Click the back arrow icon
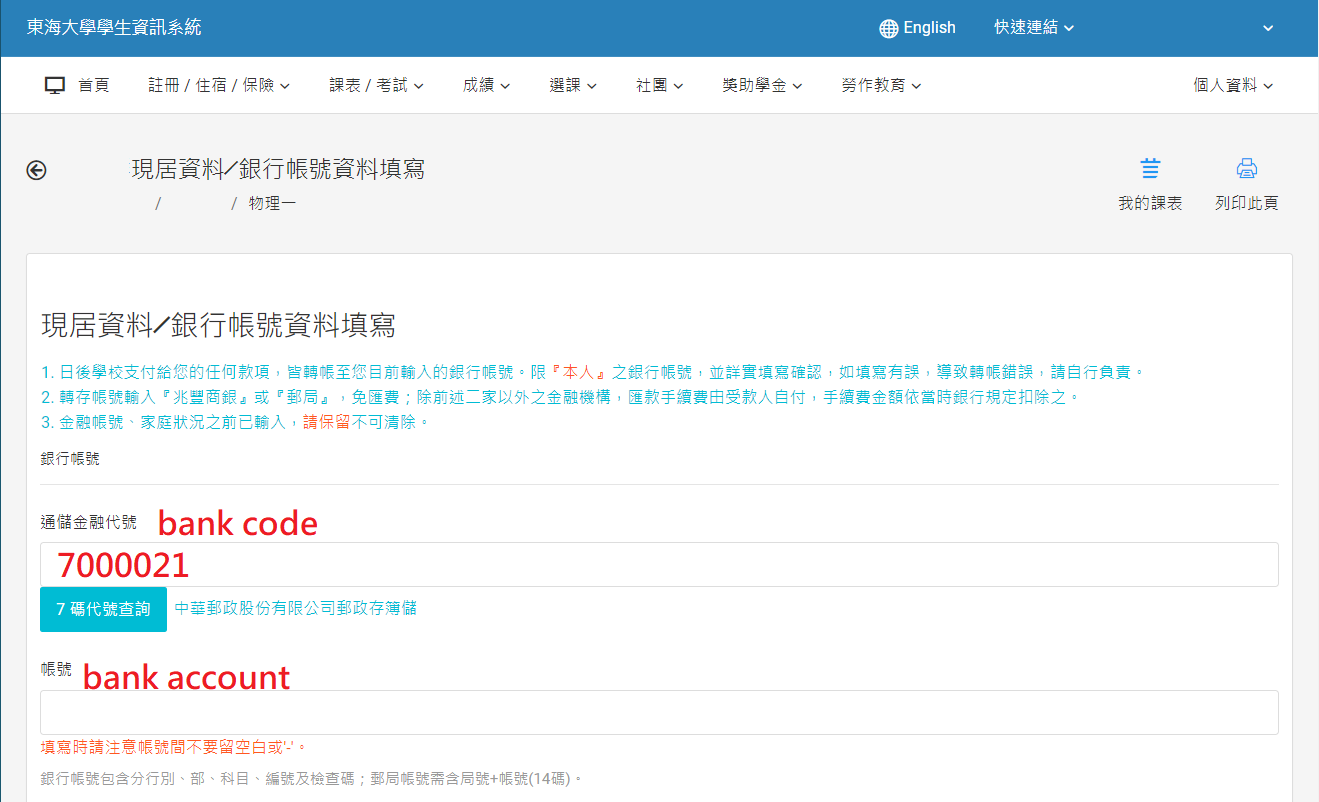Viewport: 1319px width, 802px height. [x=36, y=171]
